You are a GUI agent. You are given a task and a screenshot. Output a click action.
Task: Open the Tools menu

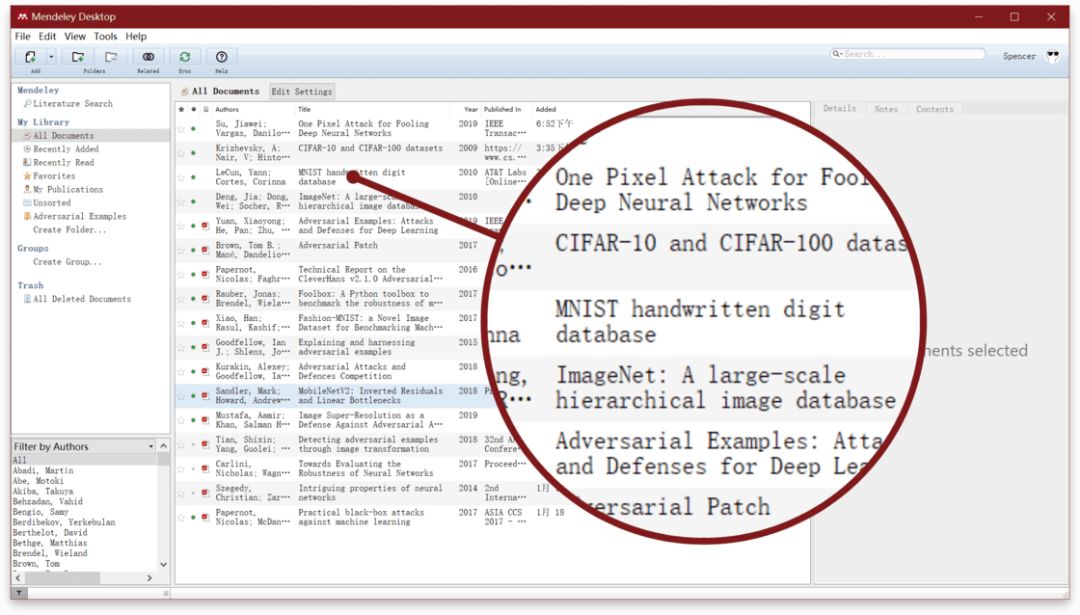click(105, 37)
